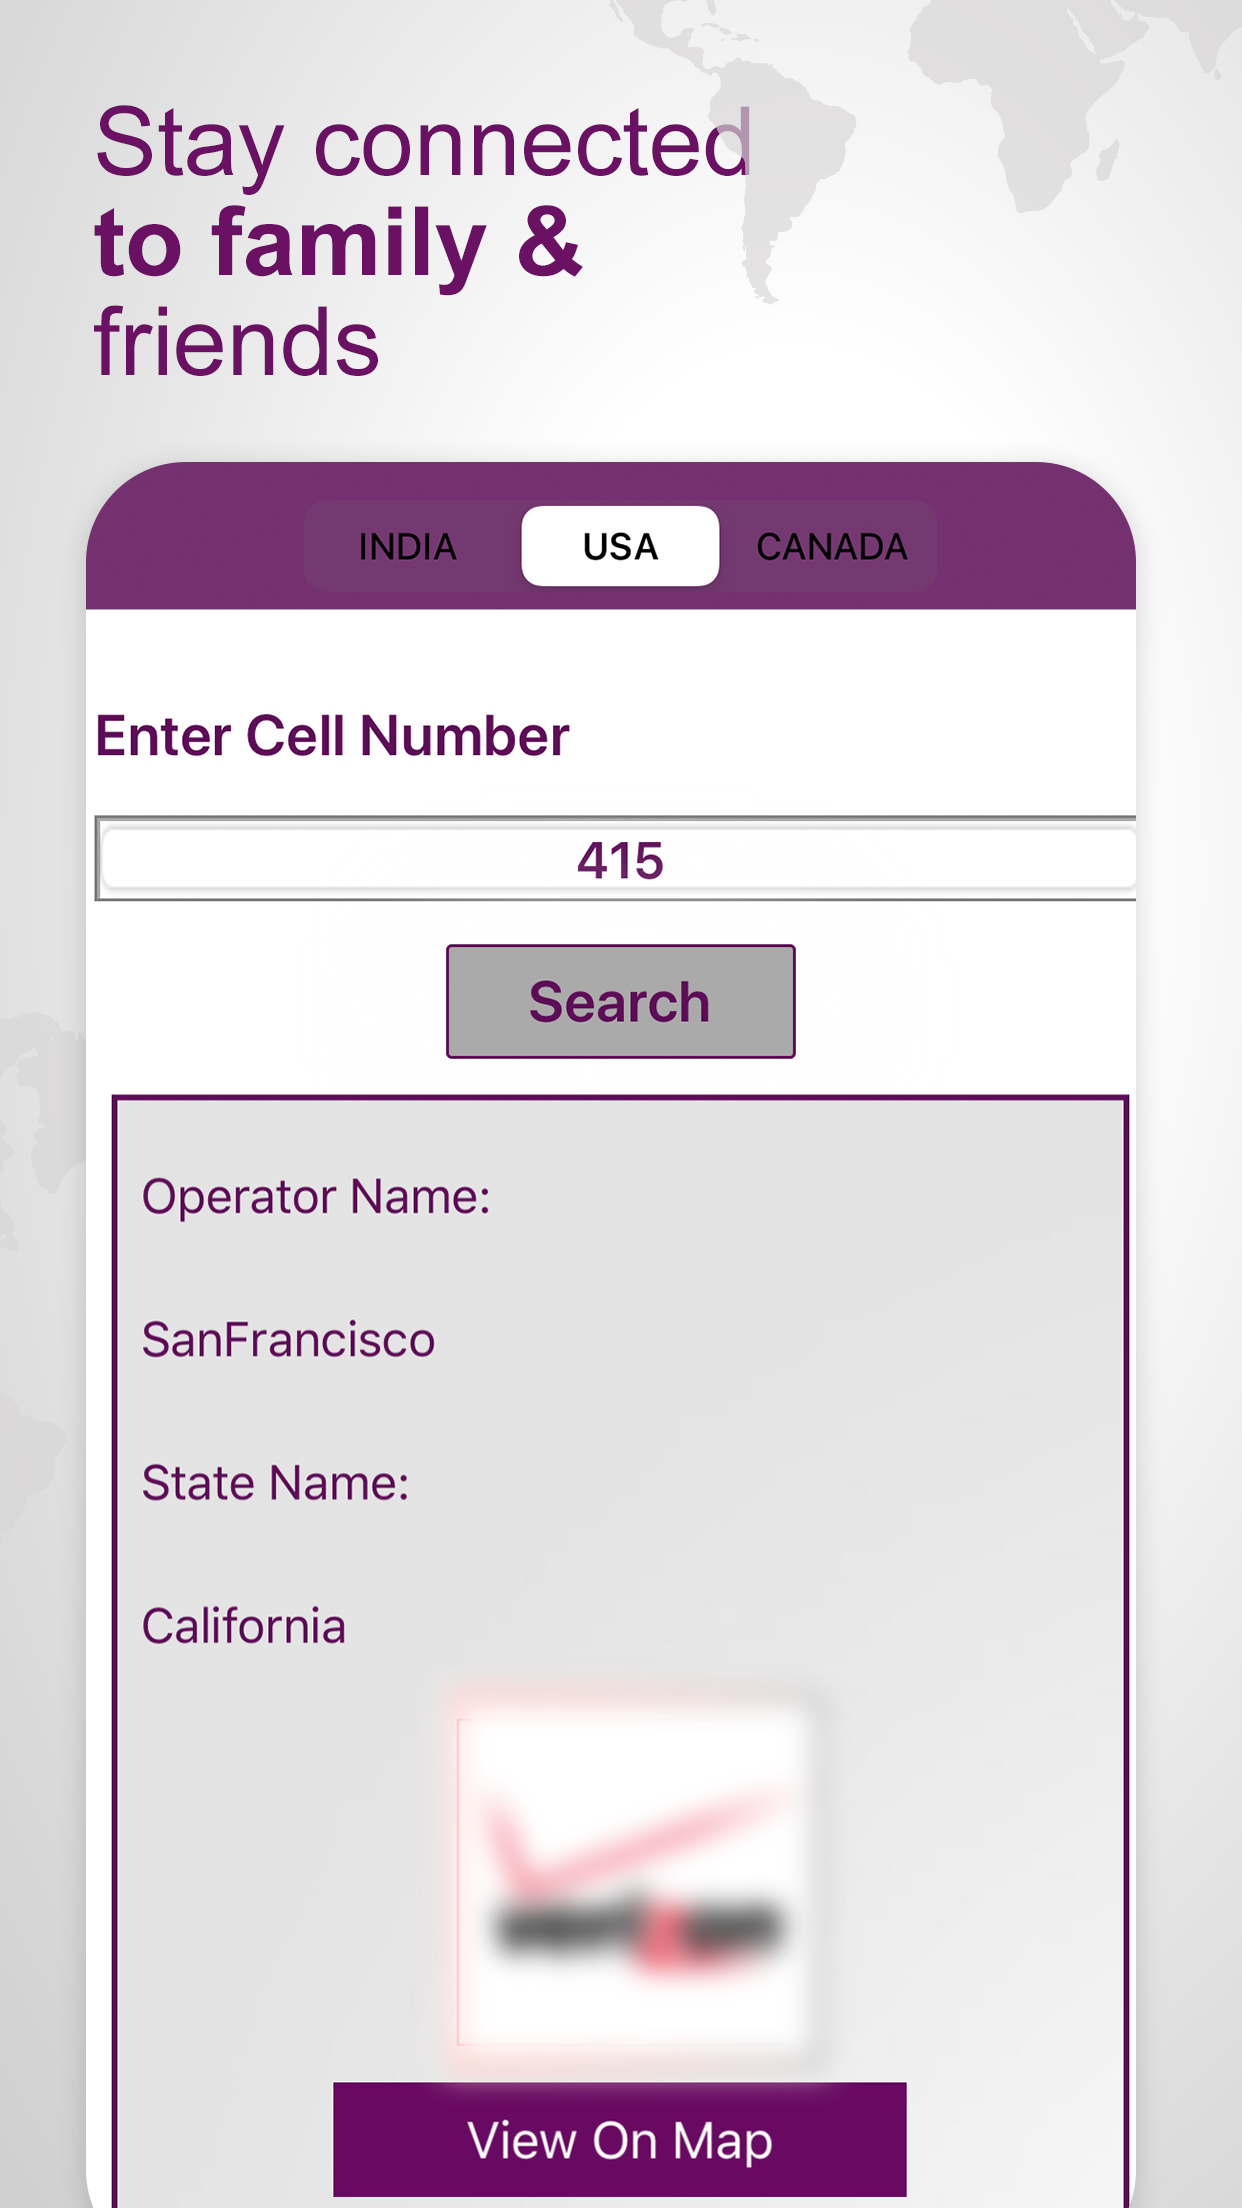Click the State Name label

pos(275,1483)
